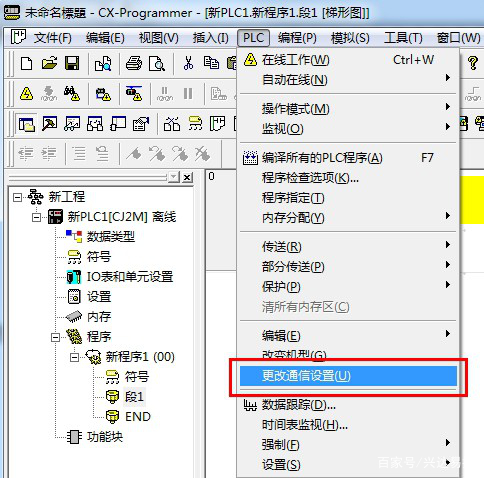Click the New file toolbar icon

pyautogui.click(x=26, y=63)
